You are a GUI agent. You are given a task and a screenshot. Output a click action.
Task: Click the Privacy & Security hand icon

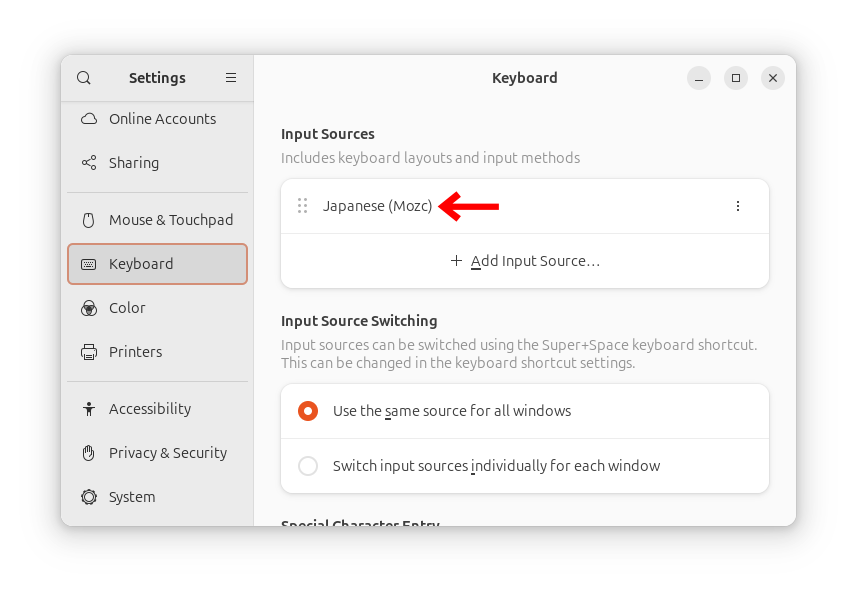[89, 453]
